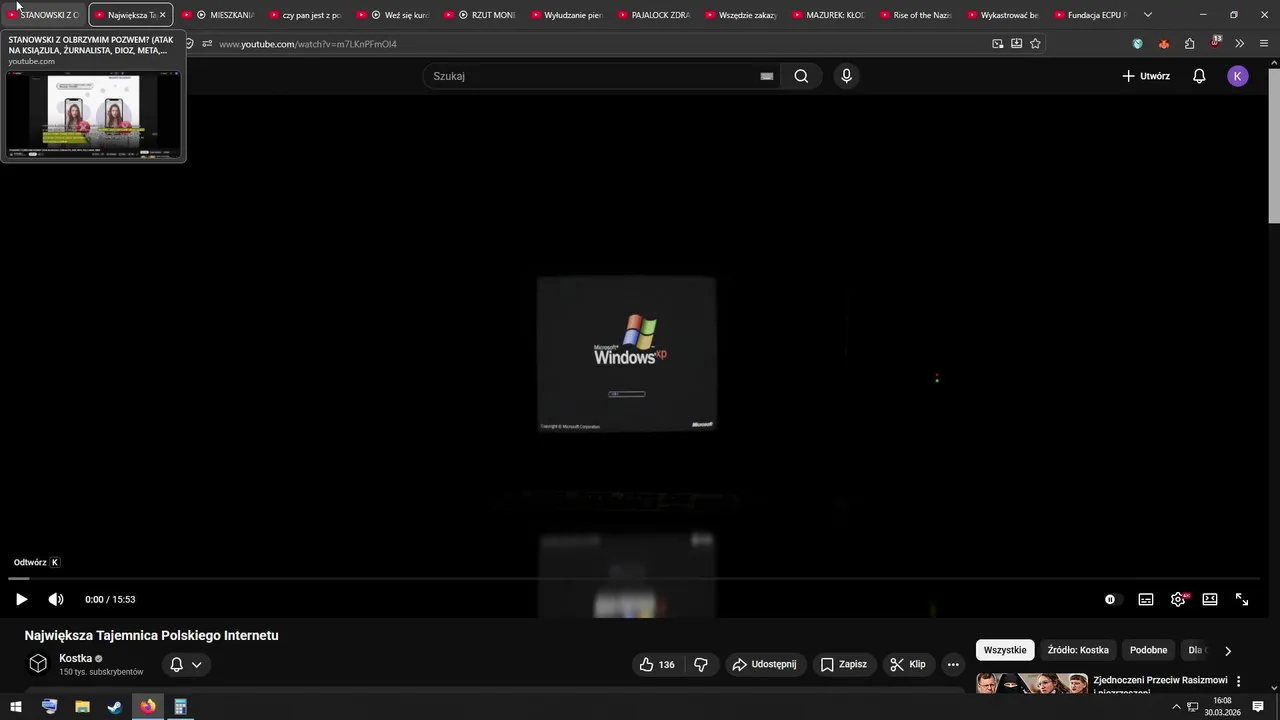Viewport: 1280px width, 720px height.
Task: Open the Zjednoczeni Przeciw Rasizmowi video thumbnail
Action: pos(1032,683)
